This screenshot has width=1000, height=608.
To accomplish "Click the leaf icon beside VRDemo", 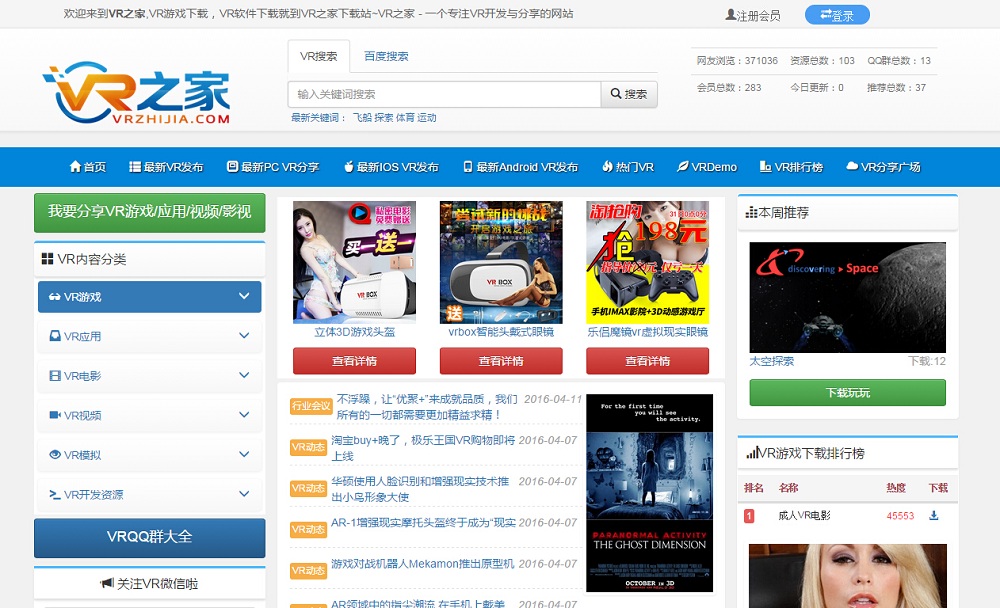I will (x=682, y=167).
